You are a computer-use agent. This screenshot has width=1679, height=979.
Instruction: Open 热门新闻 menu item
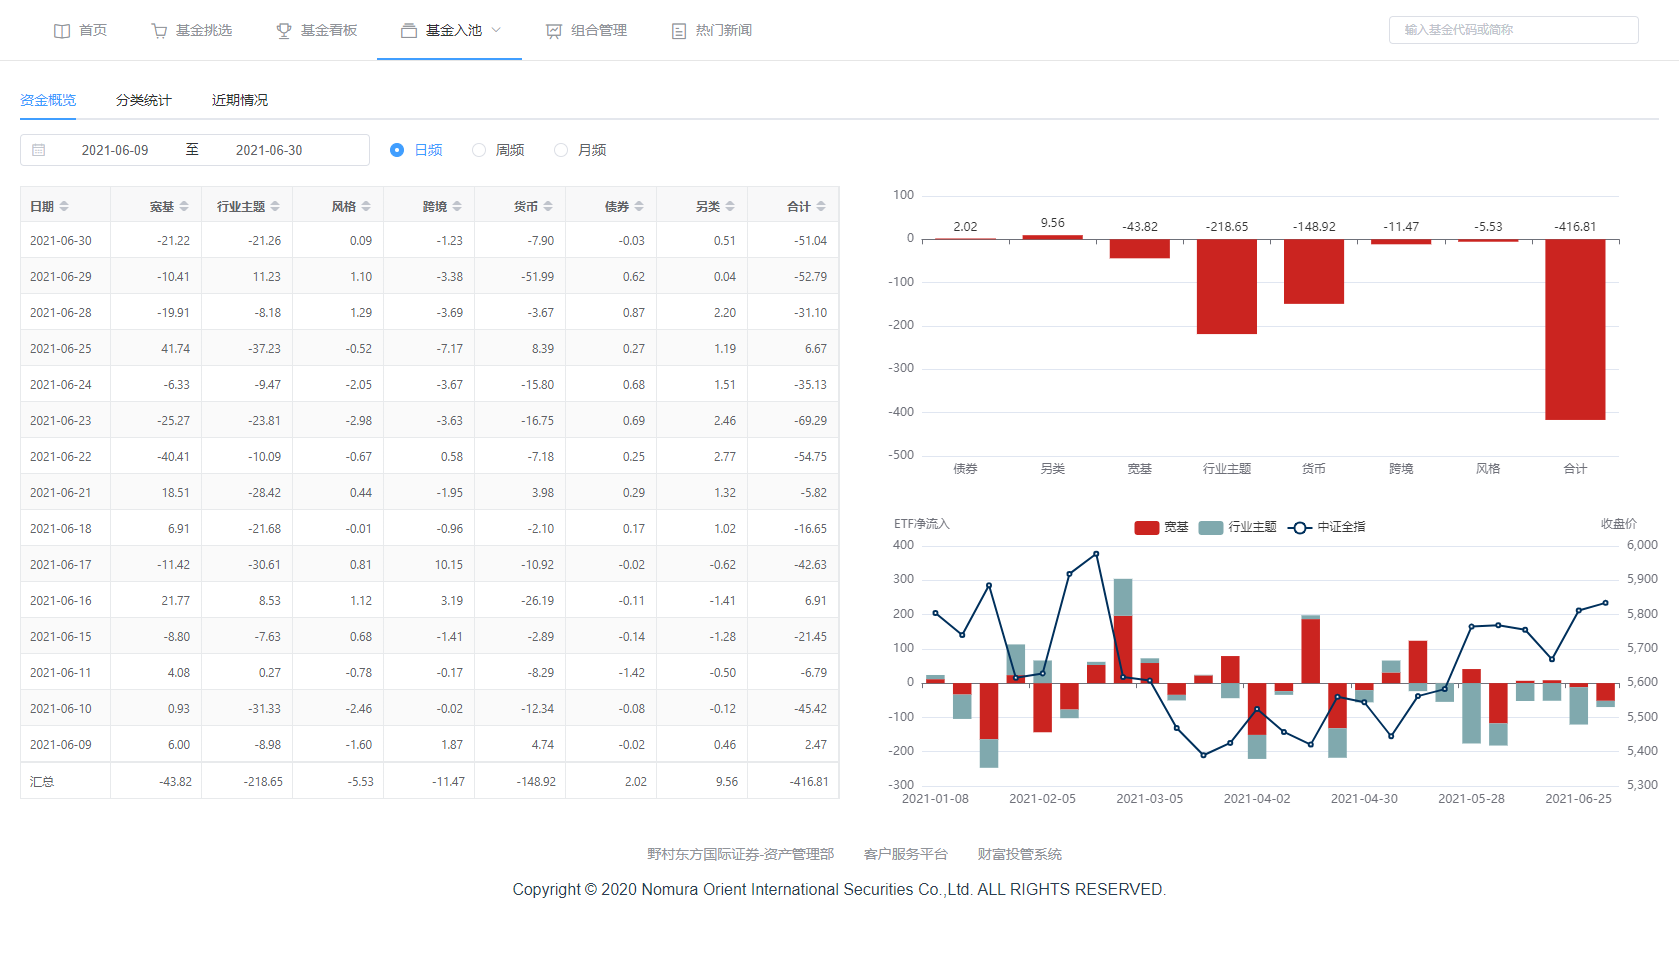click(711, 31)
